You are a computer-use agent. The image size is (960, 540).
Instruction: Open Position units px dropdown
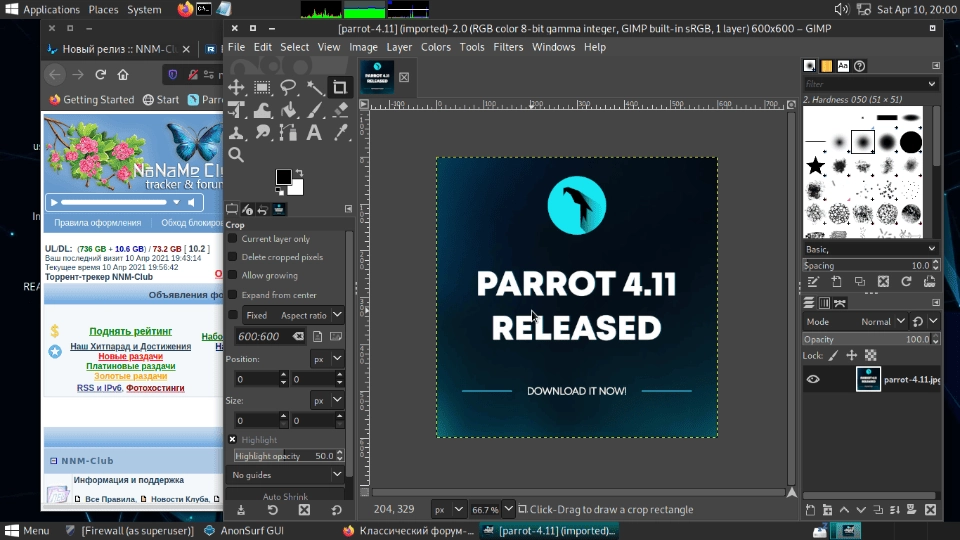tap(328, 359)
